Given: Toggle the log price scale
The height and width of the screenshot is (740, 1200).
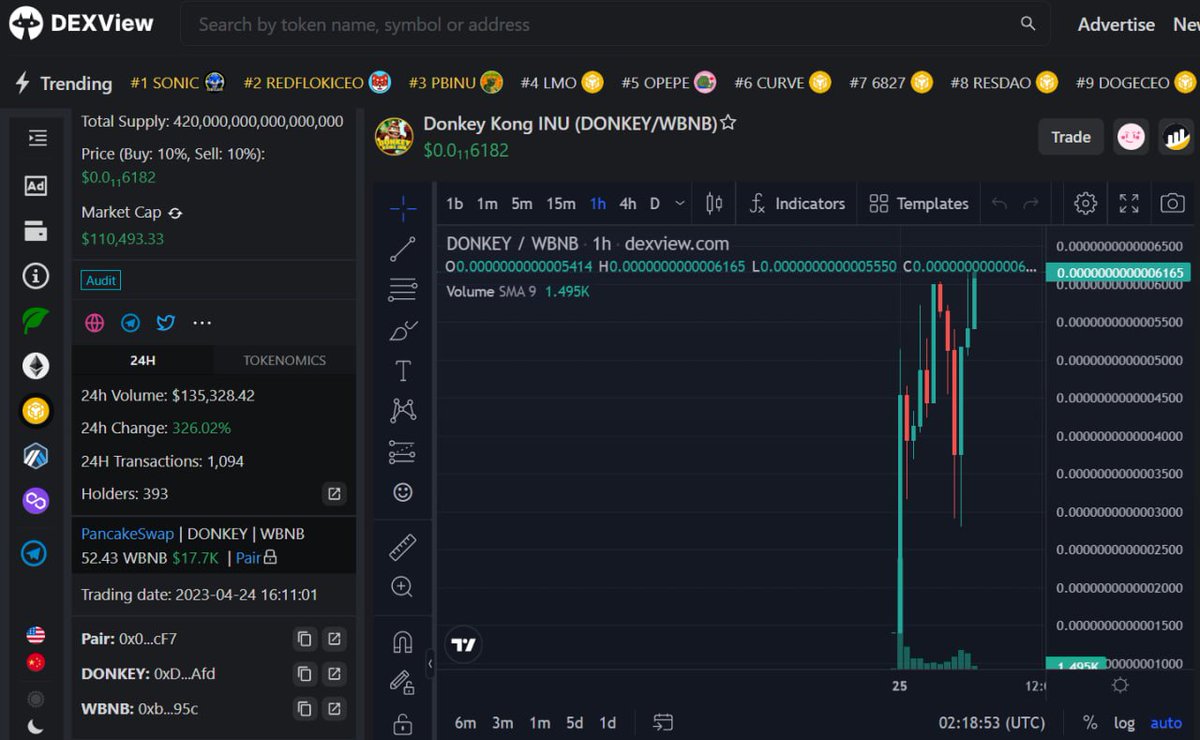Looking at the screenshot, I should (1124, 723).
